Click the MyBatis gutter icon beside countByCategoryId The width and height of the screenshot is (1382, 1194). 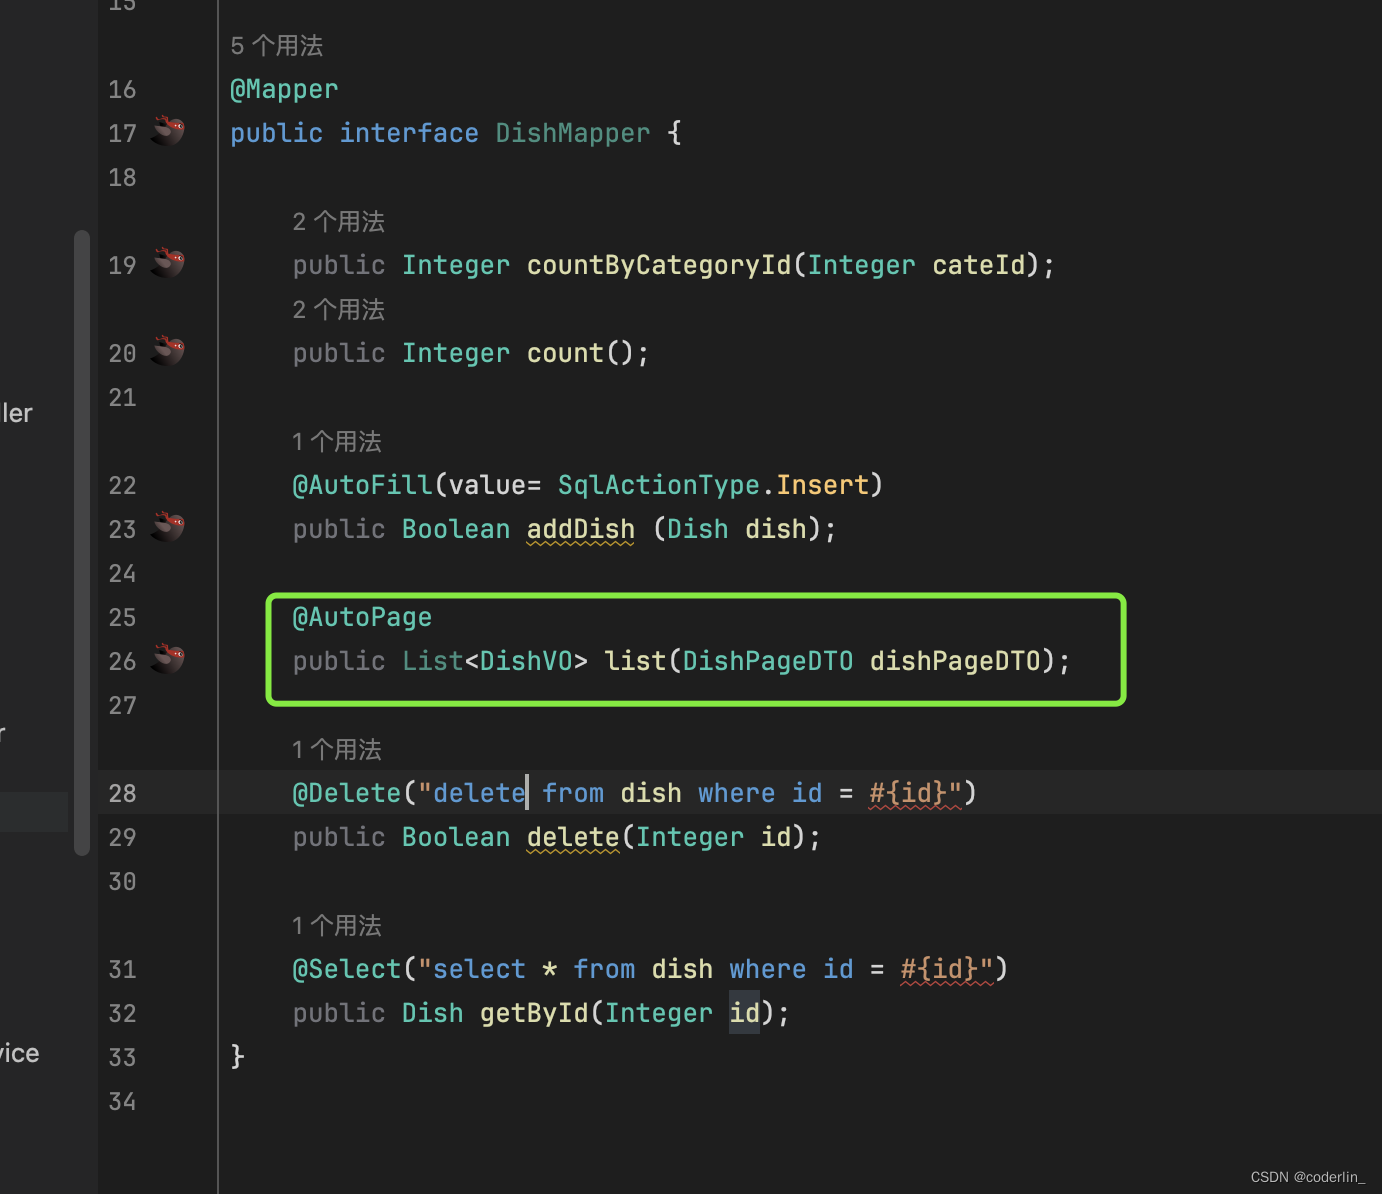click(168, 262)
